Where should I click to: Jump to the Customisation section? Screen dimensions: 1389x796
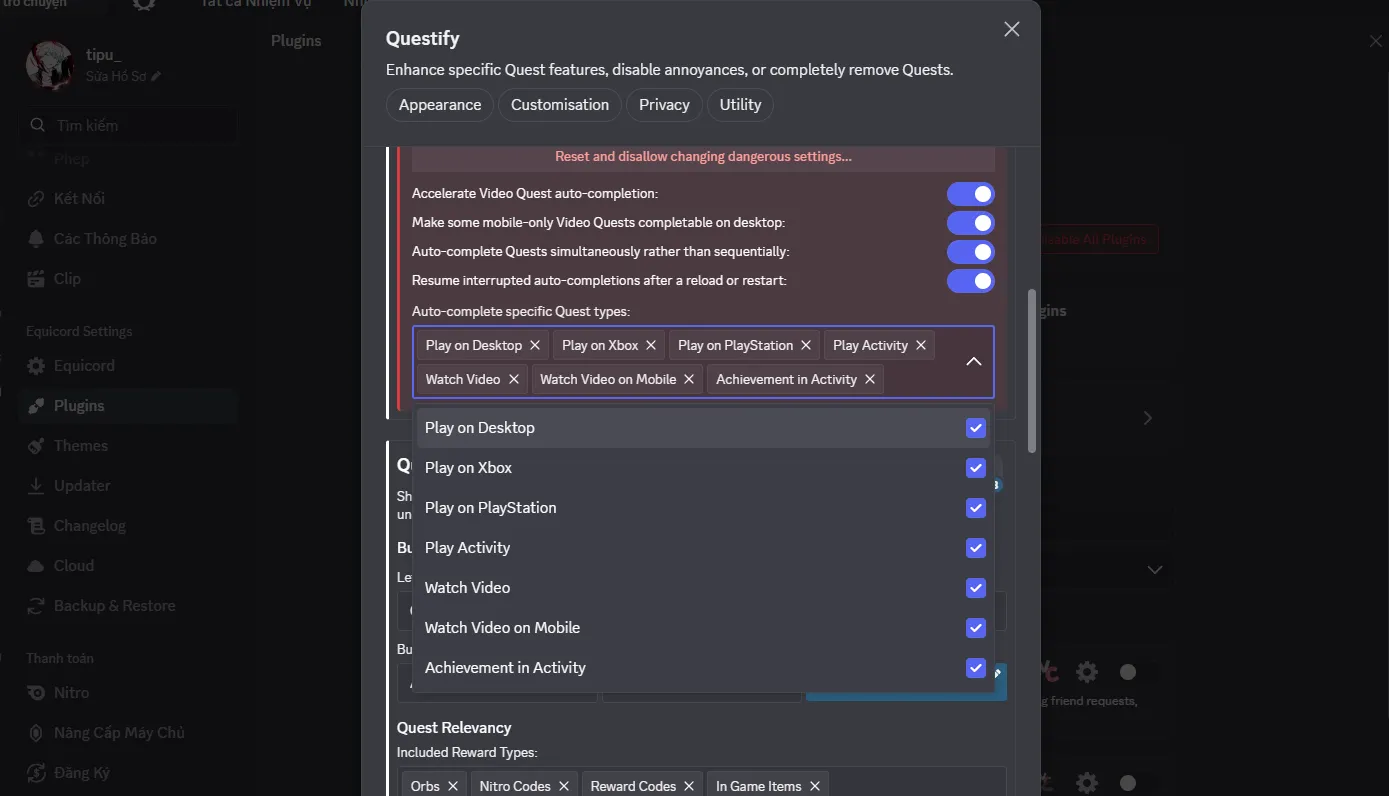pyautogui.click(x=560, y=105)
